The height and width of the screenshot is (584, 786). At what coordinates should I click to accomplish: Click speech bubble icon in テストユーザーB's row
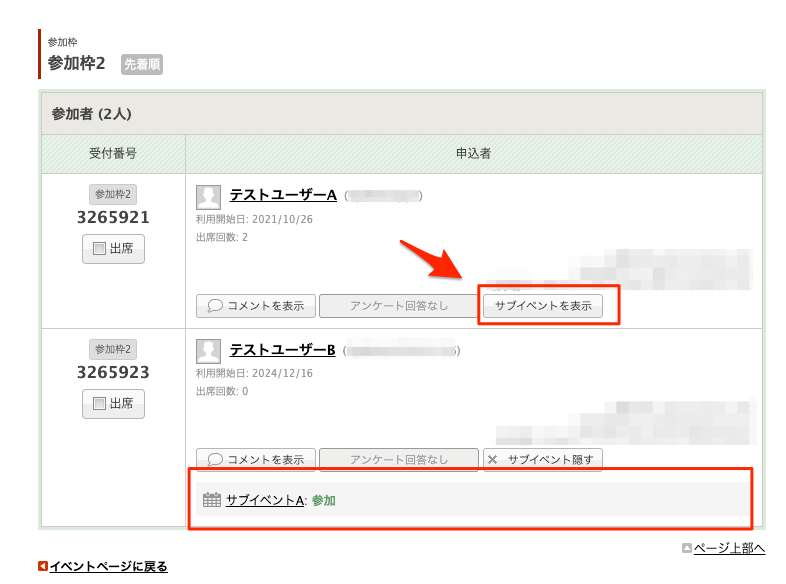pyautogui.click(x=215, y=460)
